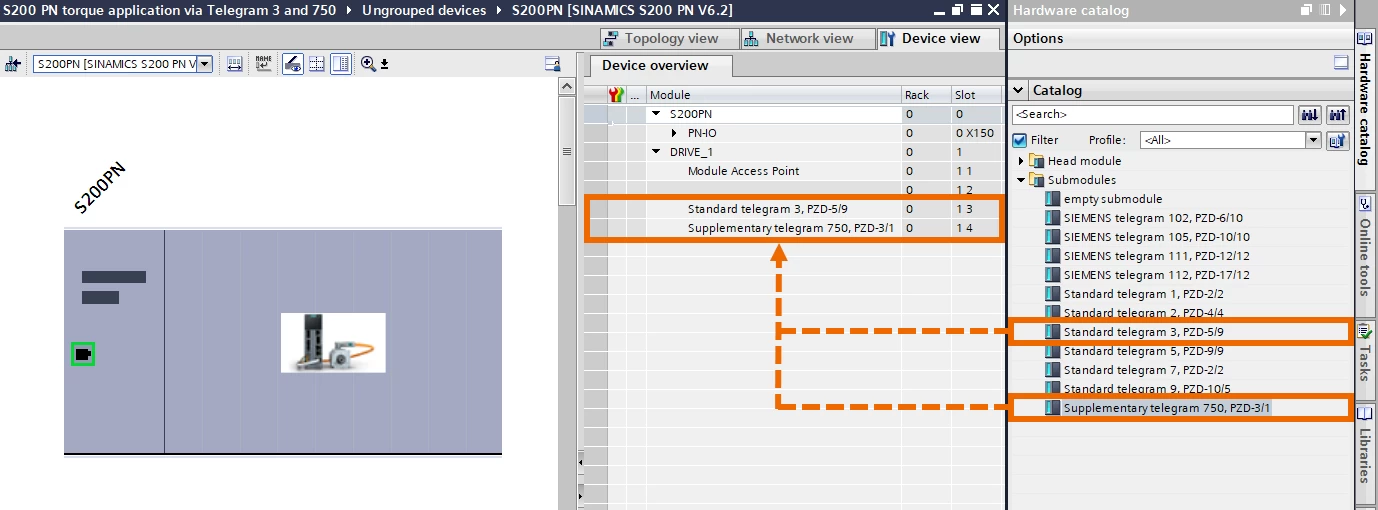The height and width of the screenshot is (510, 1378).
Task: Click the Module column header
Action: click(x=773, y=95)
